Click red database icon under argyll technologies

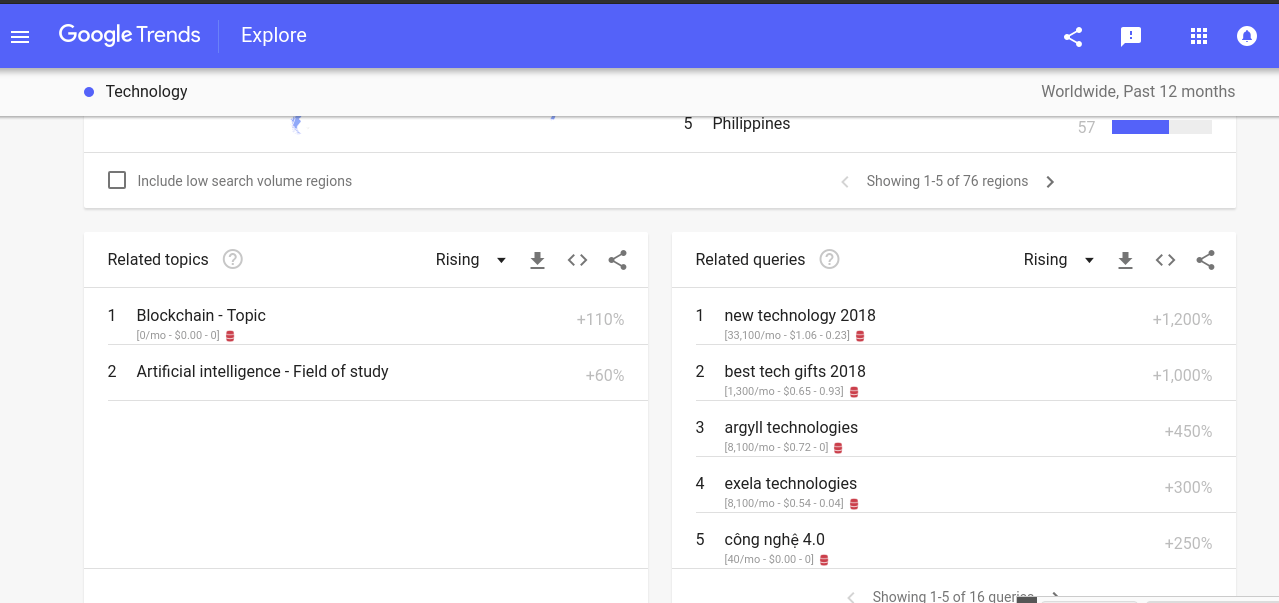[x=838, y=448]
